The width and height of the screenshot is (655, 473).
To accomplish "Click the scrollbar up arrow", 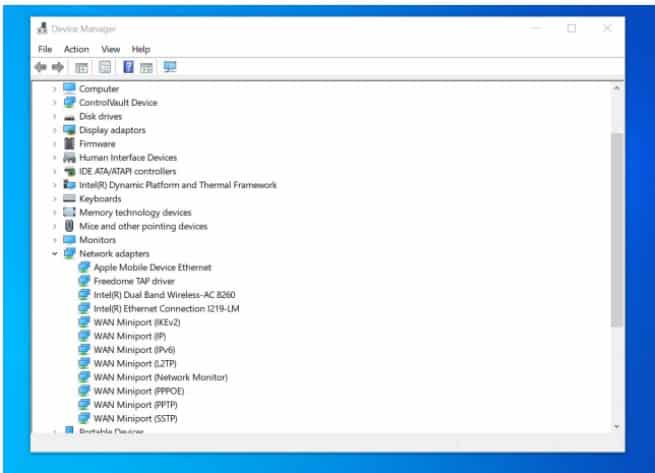I will 617,88.
